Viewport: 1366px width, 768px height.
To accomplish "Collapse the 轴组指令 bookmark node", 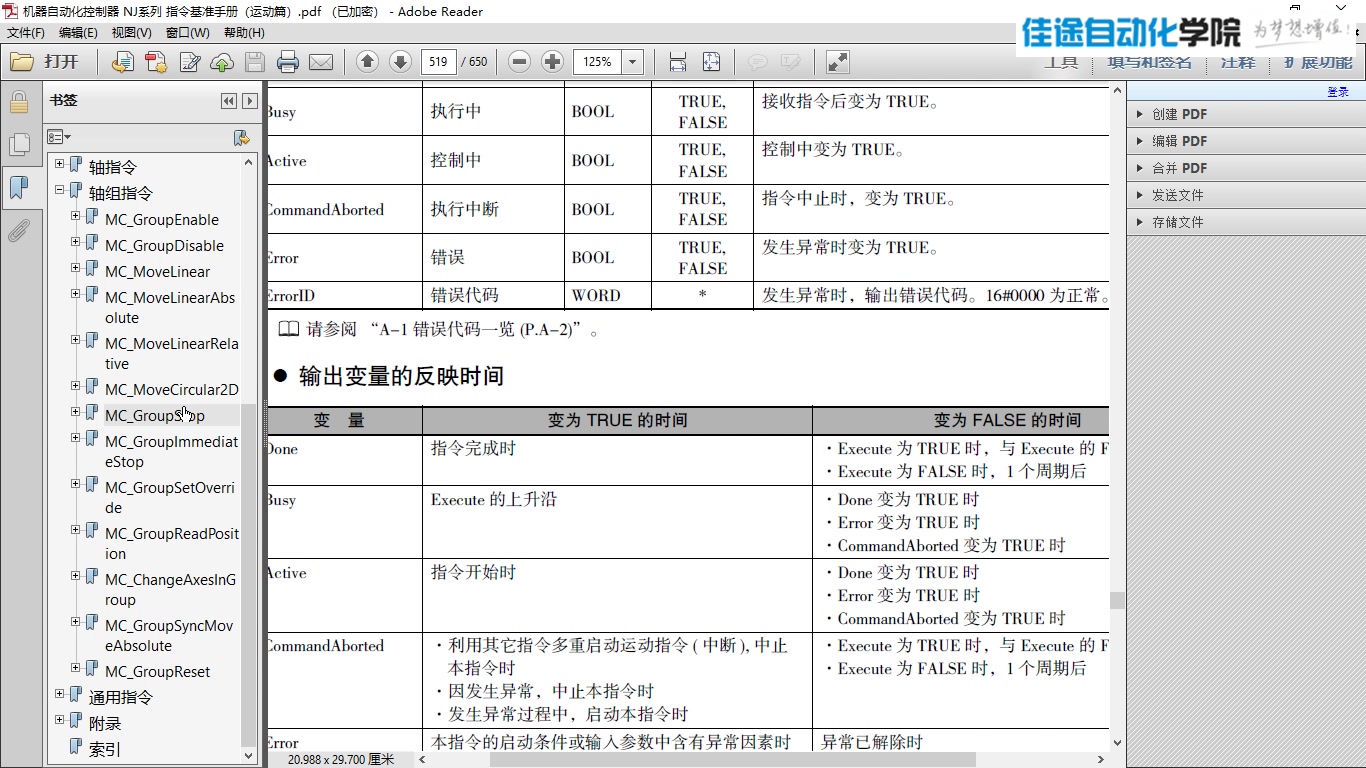I will click(x=60, y=190).
